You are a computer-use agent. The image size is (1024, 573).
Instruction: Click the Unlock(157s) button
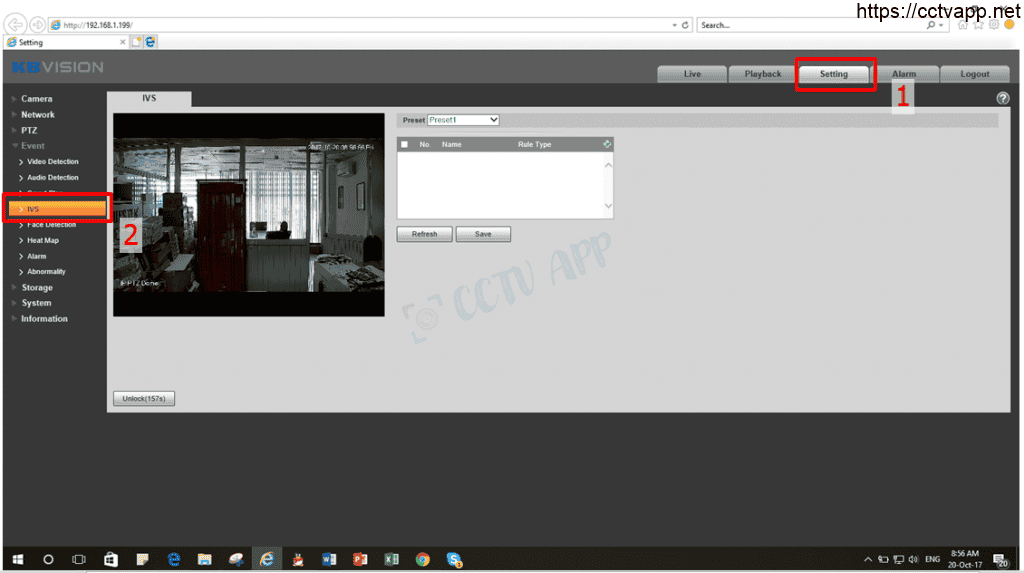(x=144, y=398)
